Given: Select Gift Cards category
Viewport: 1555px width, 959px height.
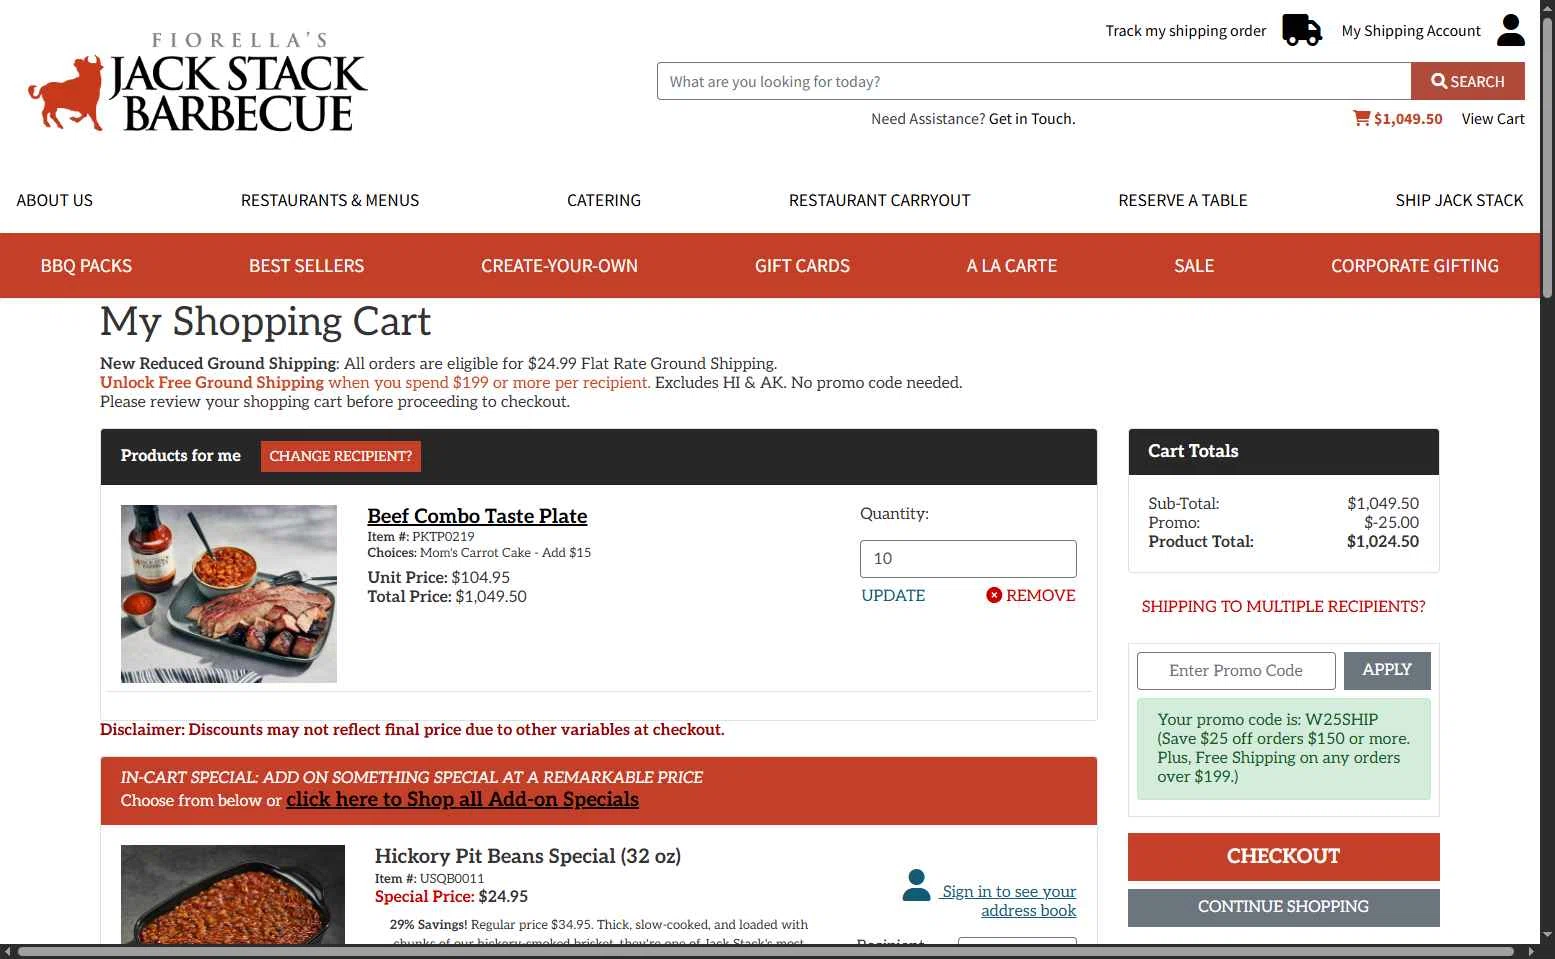Looking at the screenshot, I should tap(802, 266).
